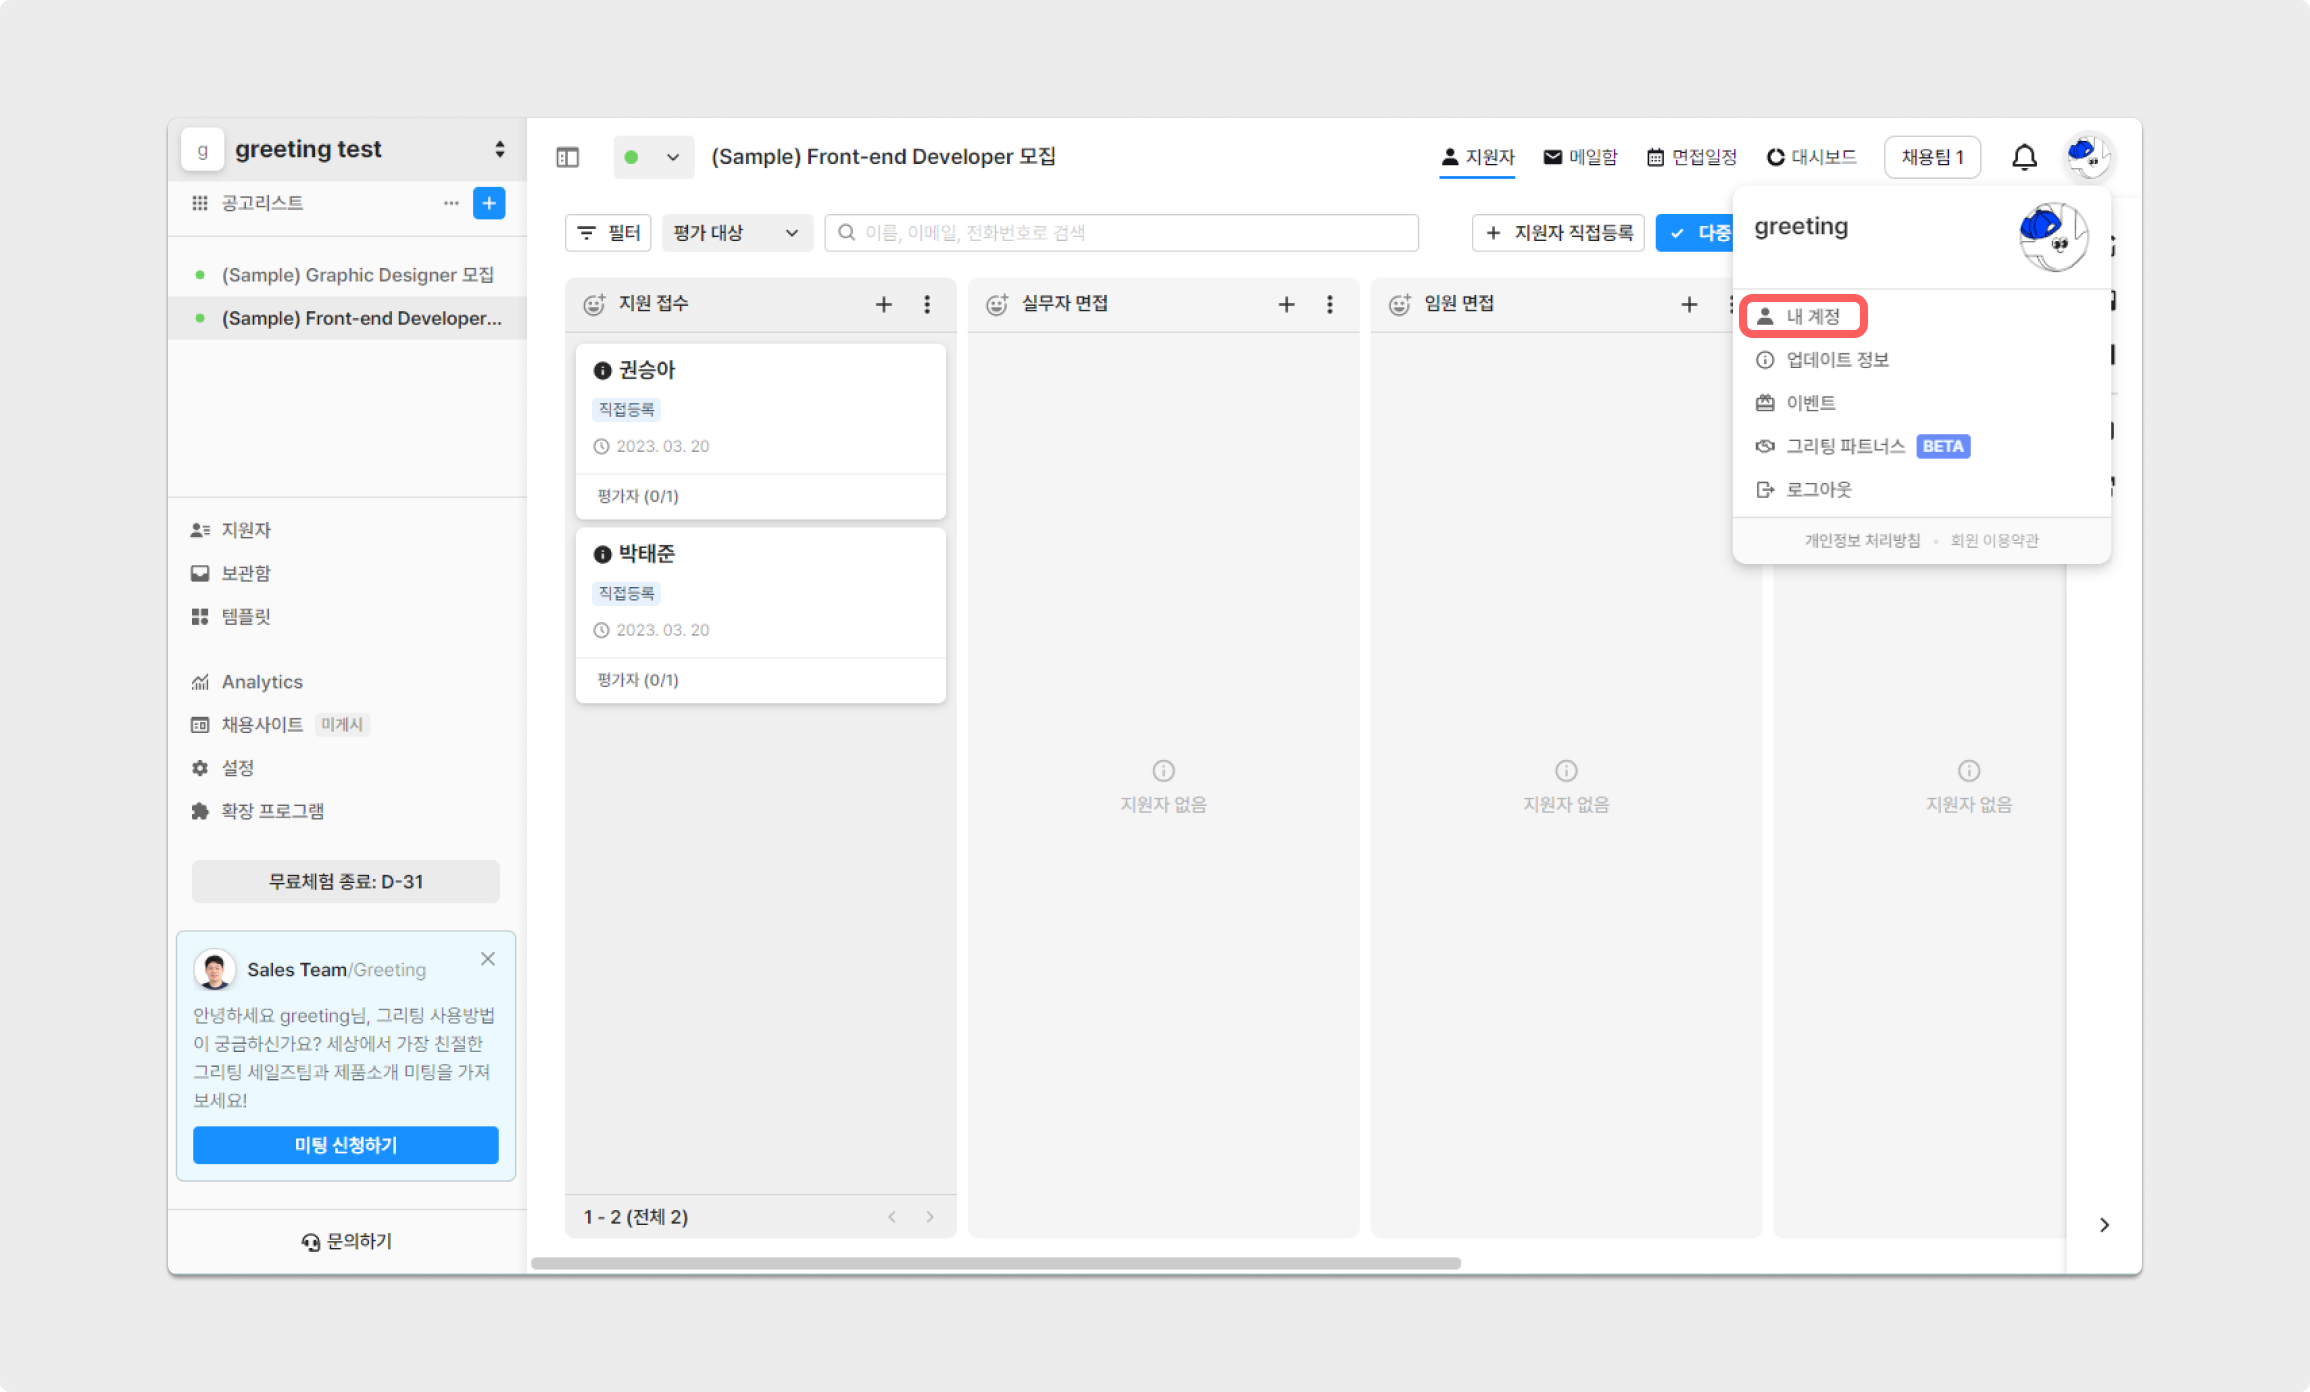The image size is (2310, 1392).
Task: Open the 확장 프로그램 sidebar item
Action: coord(272,811)
